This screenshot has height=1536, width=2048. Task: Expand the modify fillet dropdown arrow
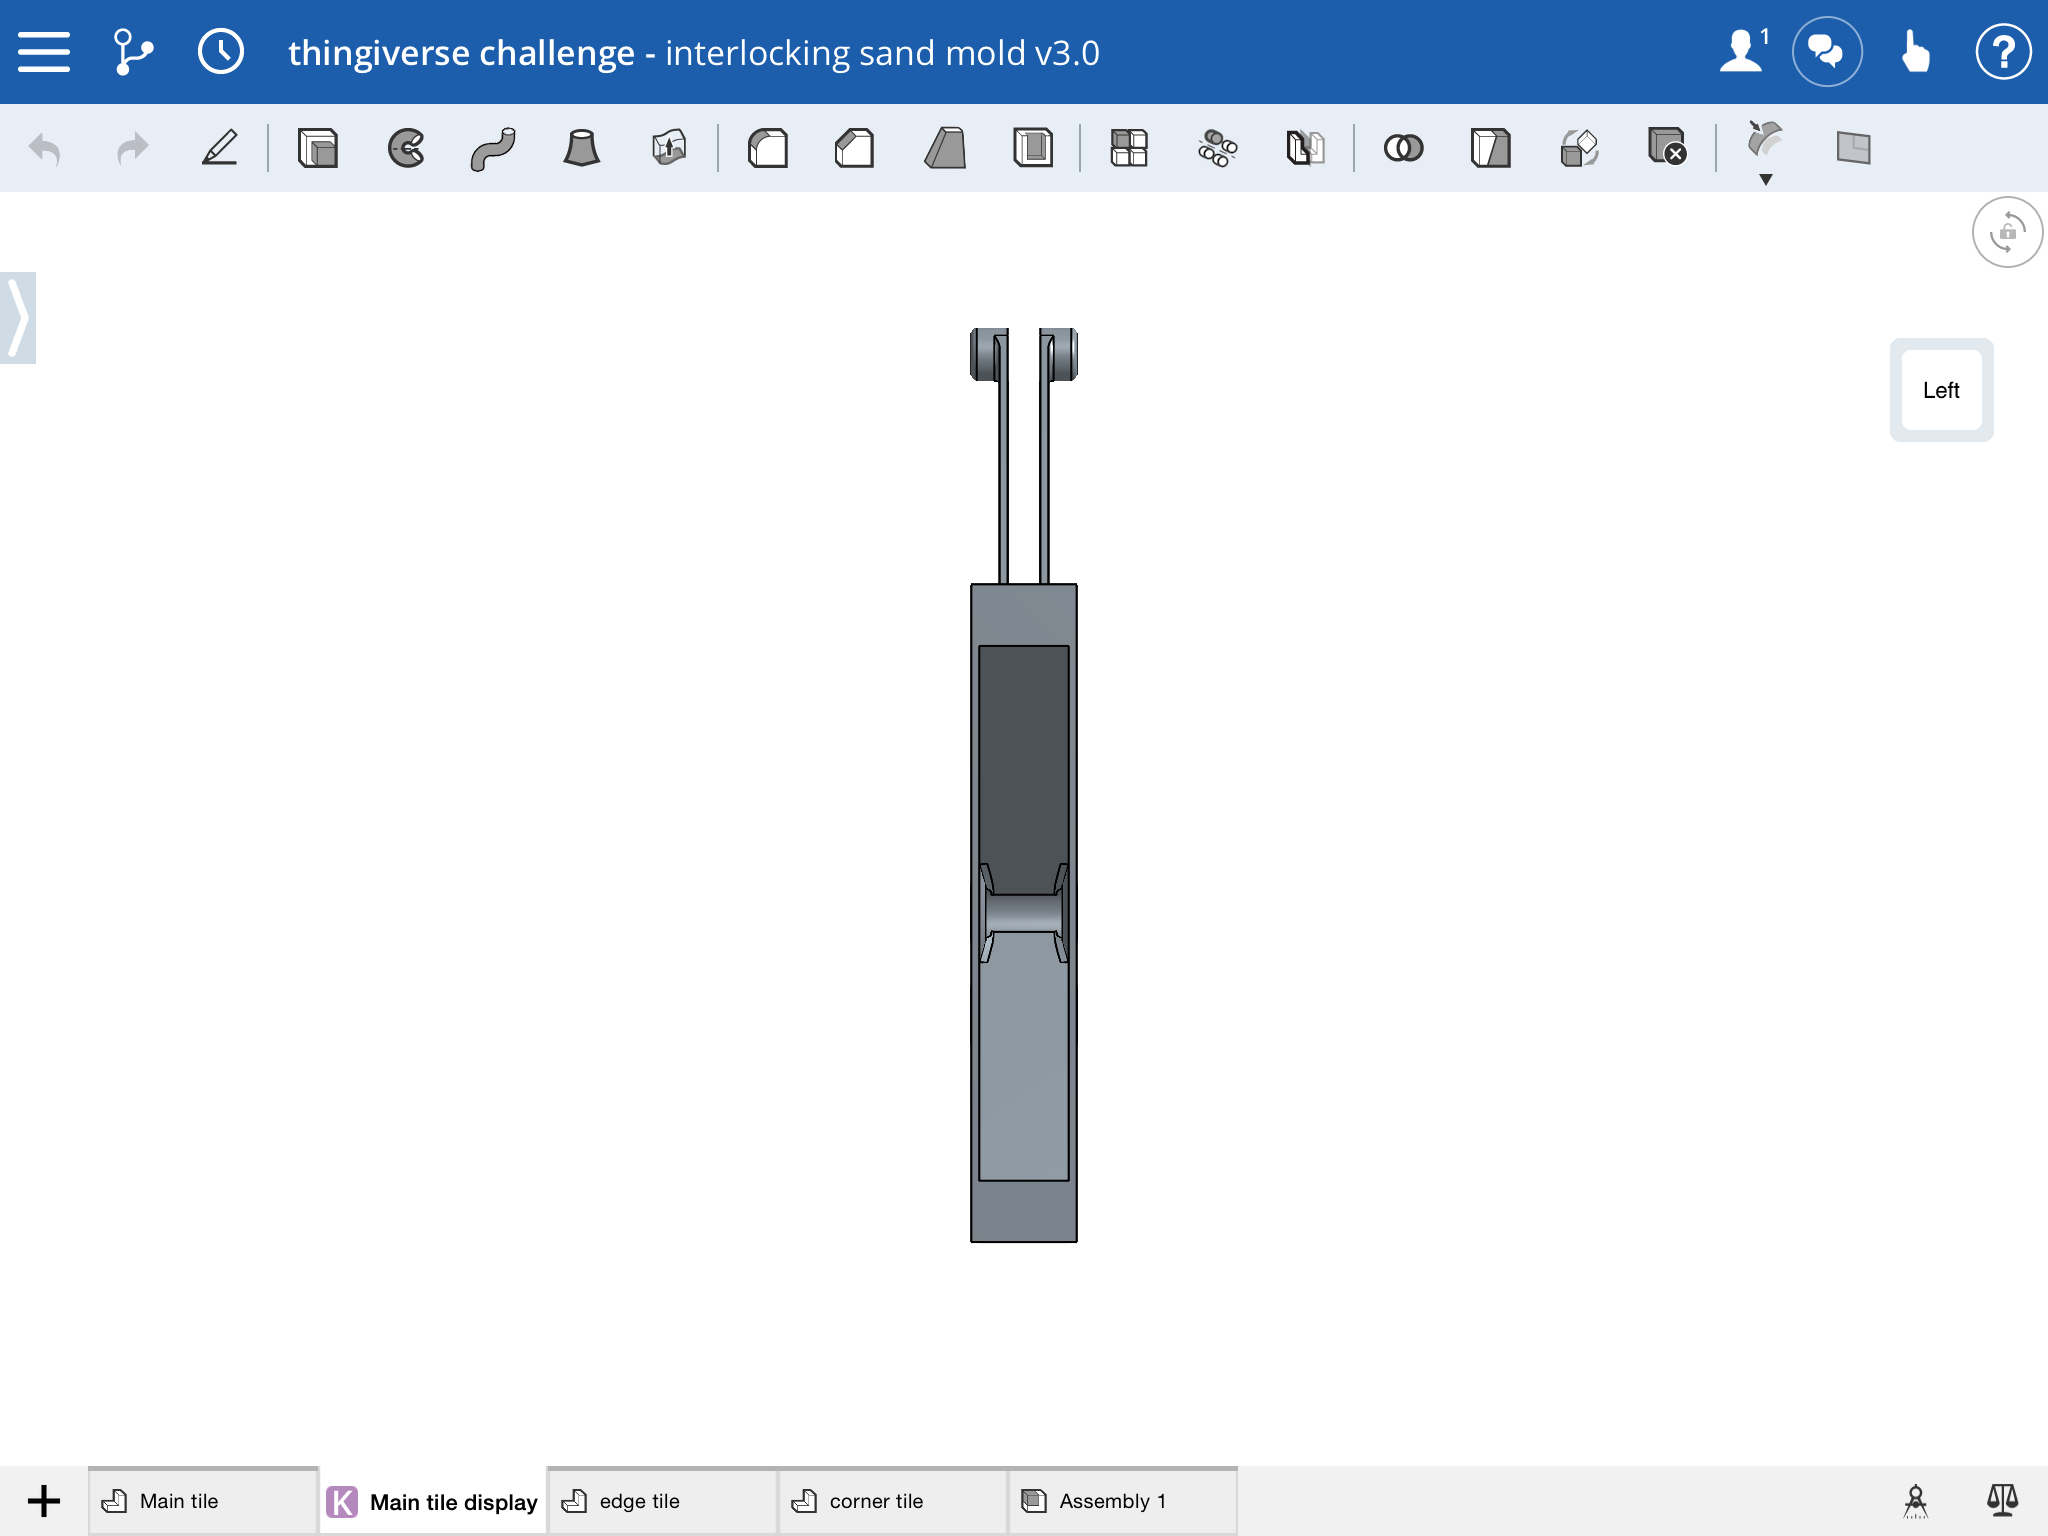click(x=1766, y=180)
